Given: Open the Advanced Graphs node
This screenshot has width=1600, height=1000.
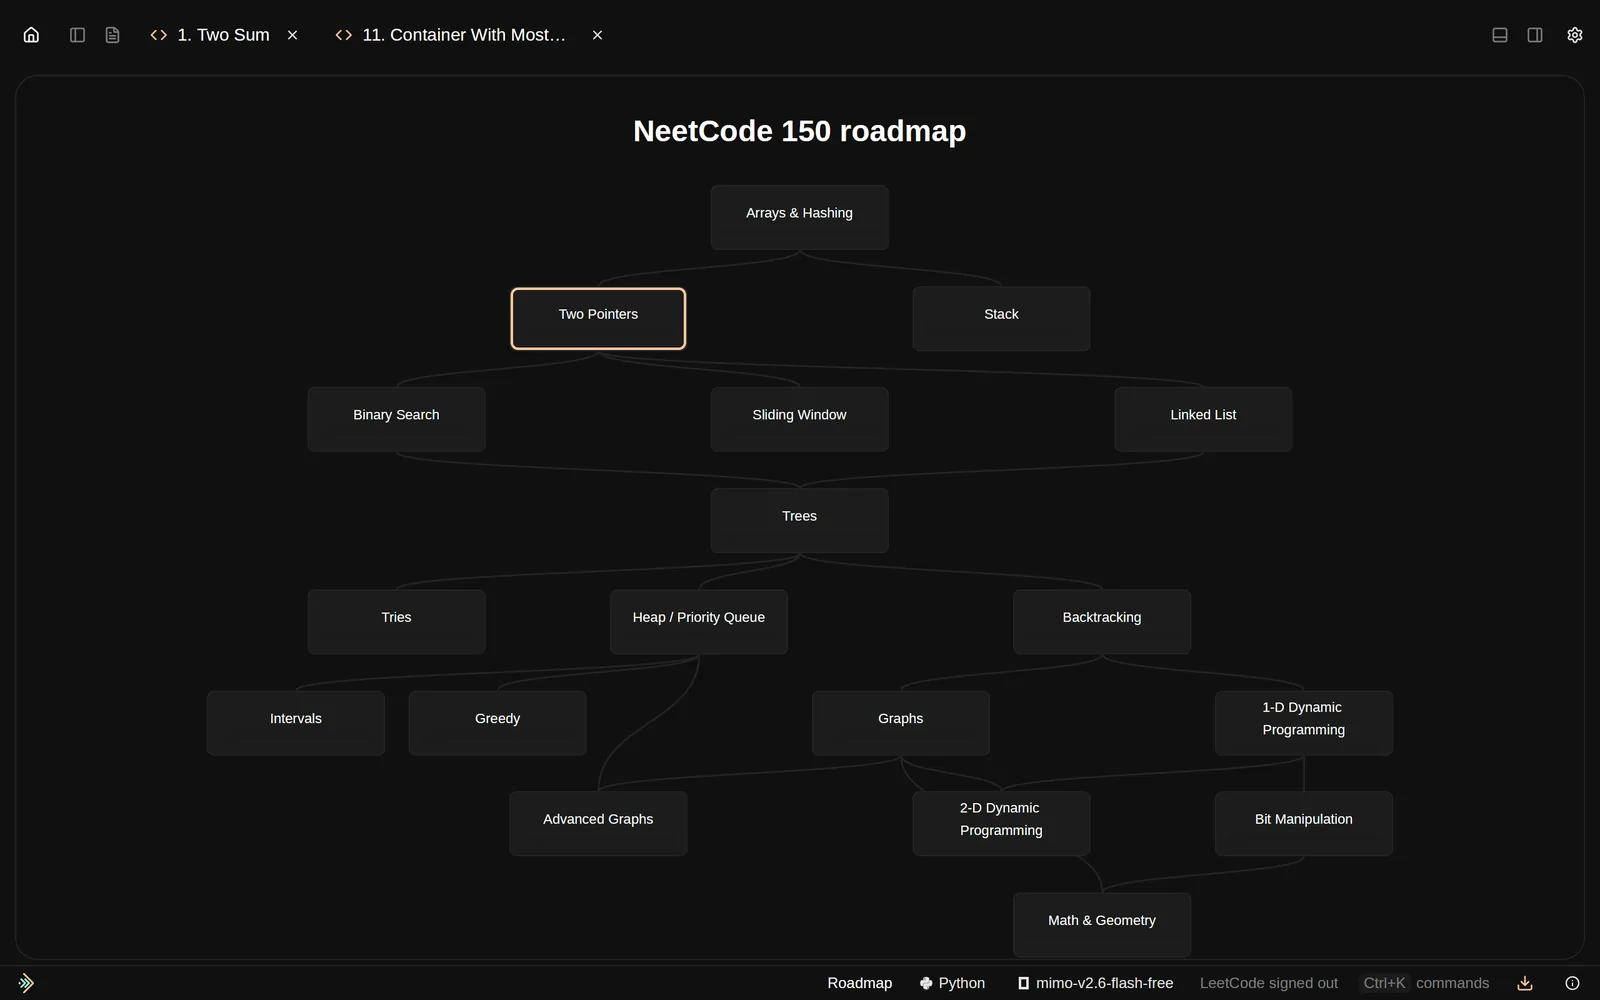Looking at the screenshot, I should 598,823.
